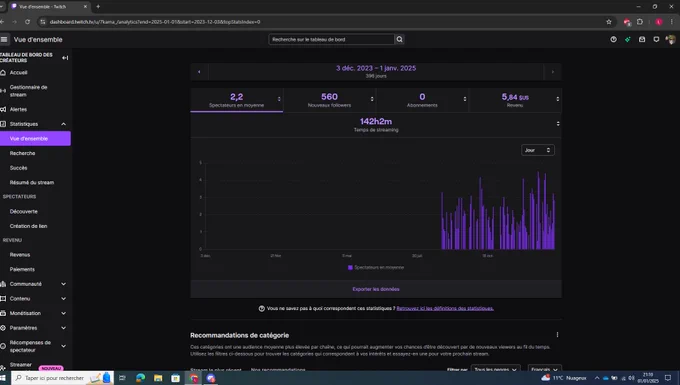Bookmark this page with the star icon

(609, 22)
